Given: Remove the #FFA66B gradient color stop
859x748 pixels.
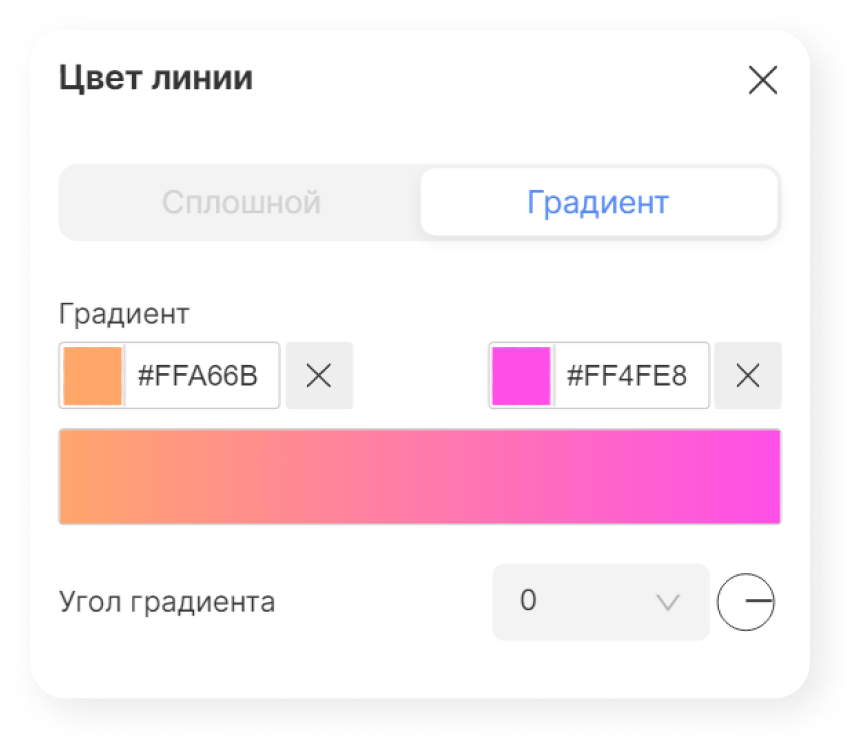Looking at the screenshot, I should tap(319, 375).
